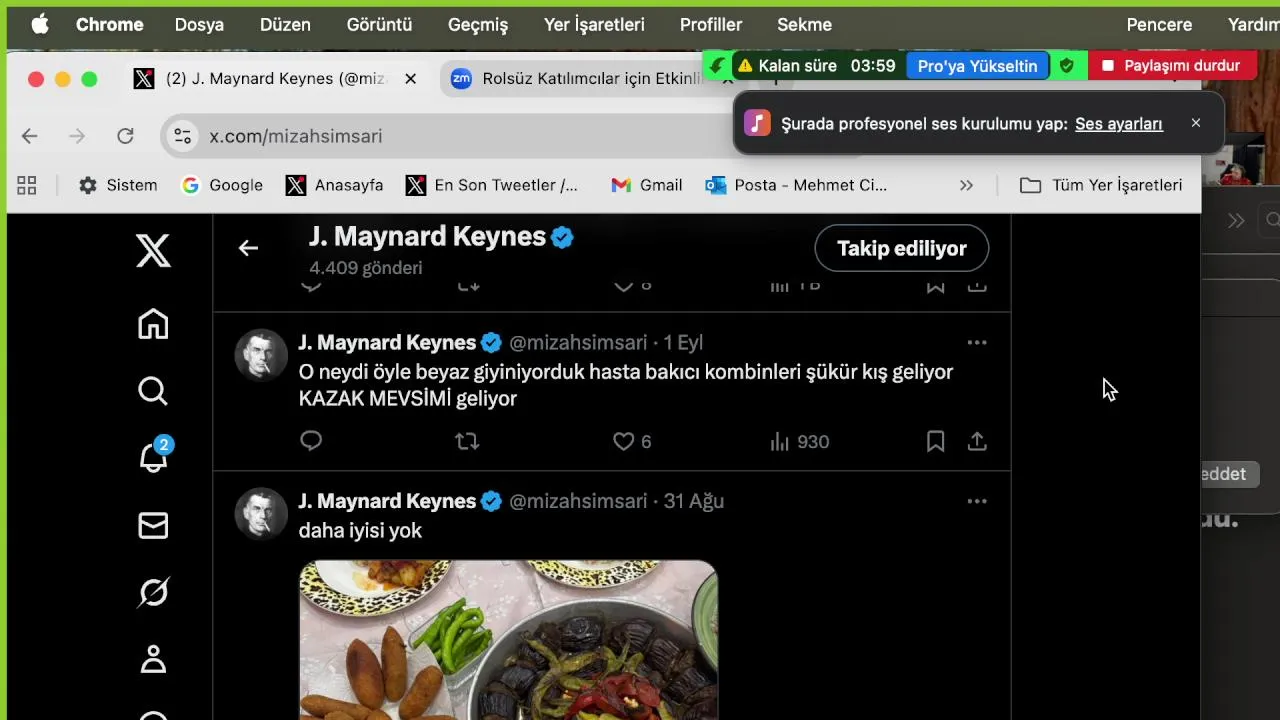Image resolution: width=1280 pixels, height=720 pixels.
Task: Switch to Rolsüz Katılımcılar için Etkinlik tab
Action: pyautogui.click(x=590, y=79)
